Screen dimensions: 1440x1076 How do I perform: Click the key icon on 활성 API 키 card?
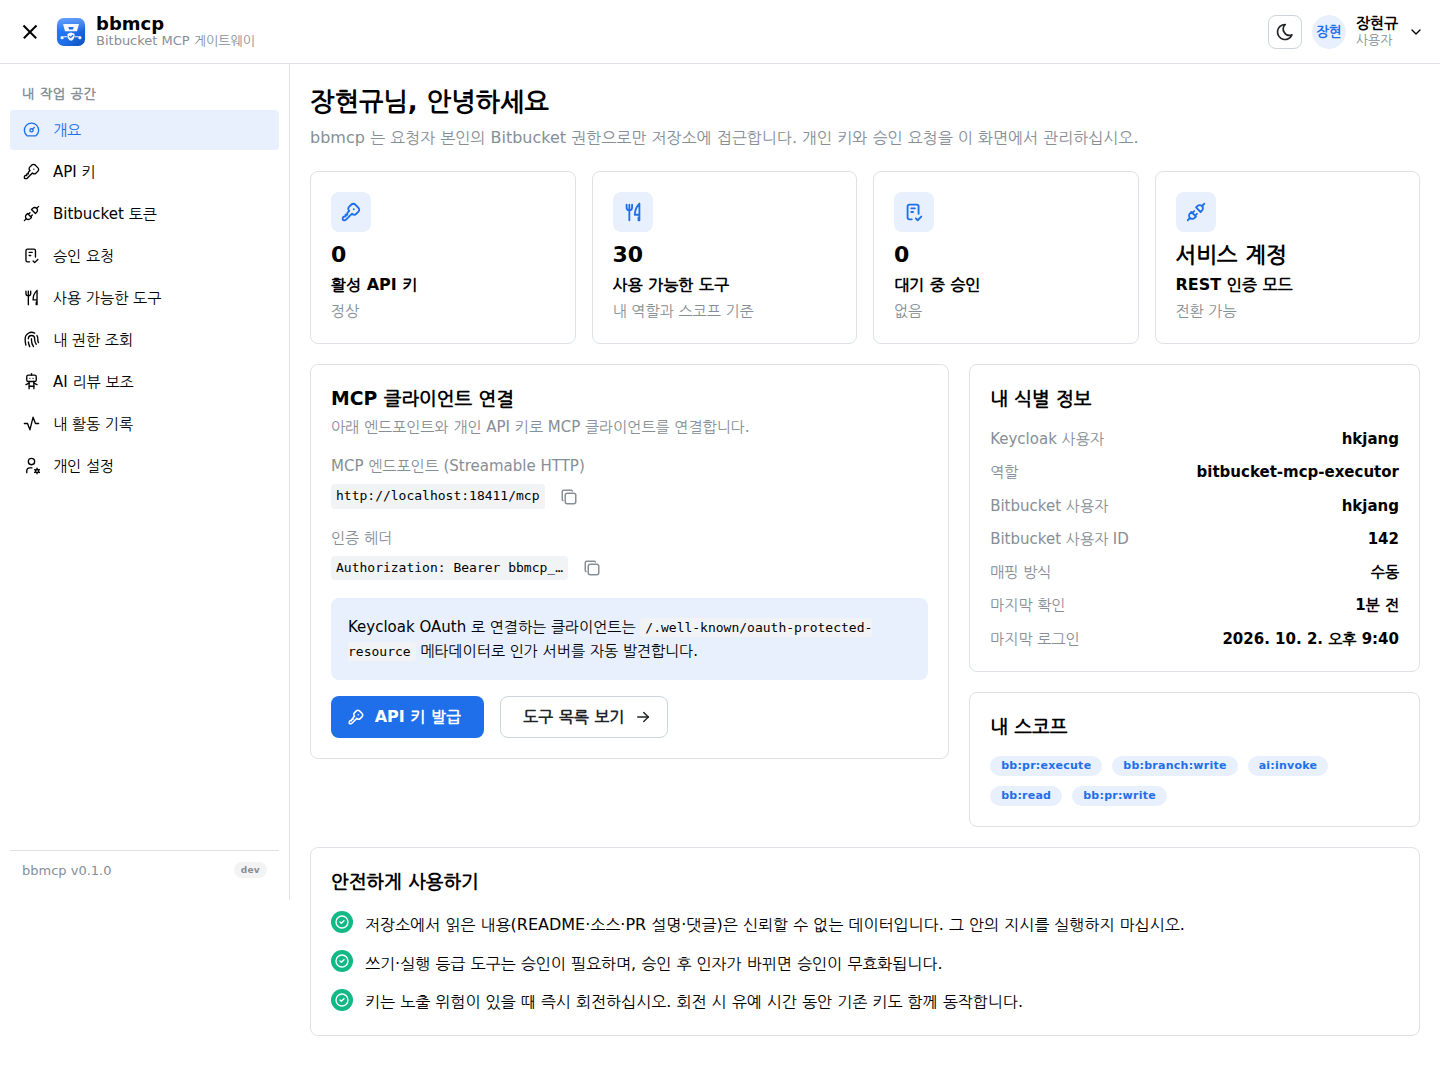(351, 212)
